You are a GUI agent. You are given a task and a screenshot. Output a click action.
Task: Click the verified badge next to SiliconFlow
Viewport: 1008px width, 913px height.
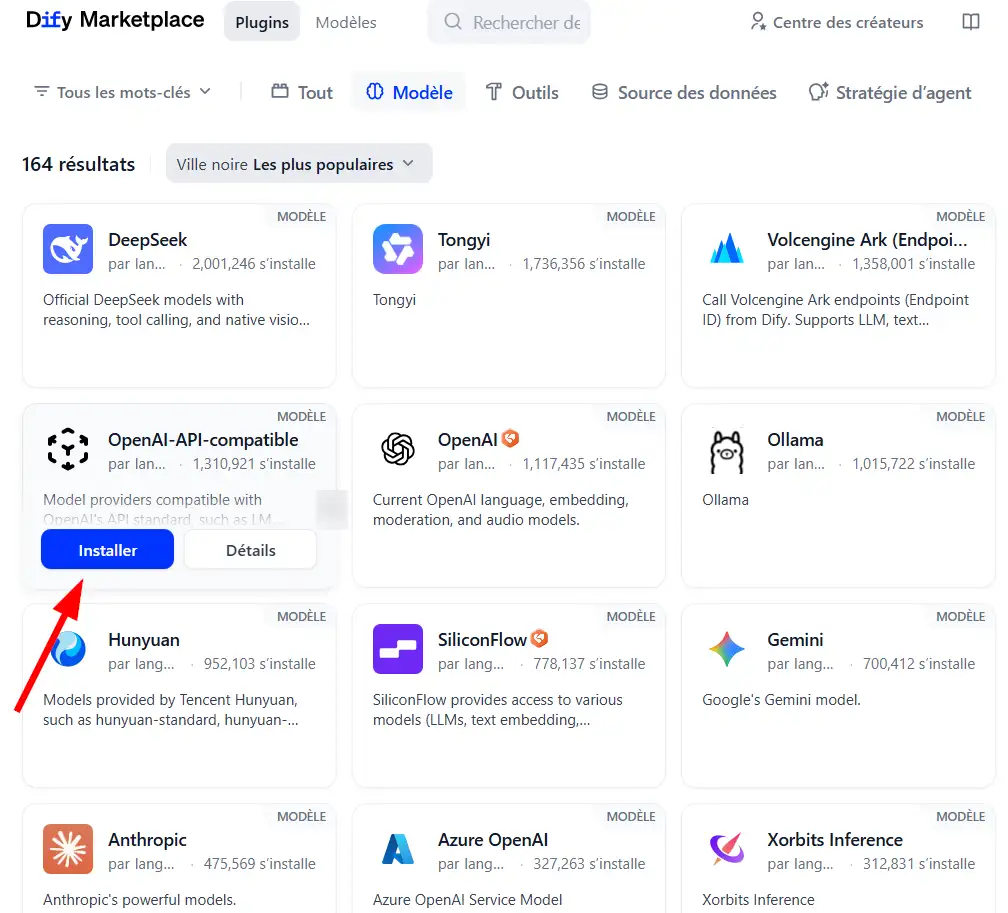point(539,638)
